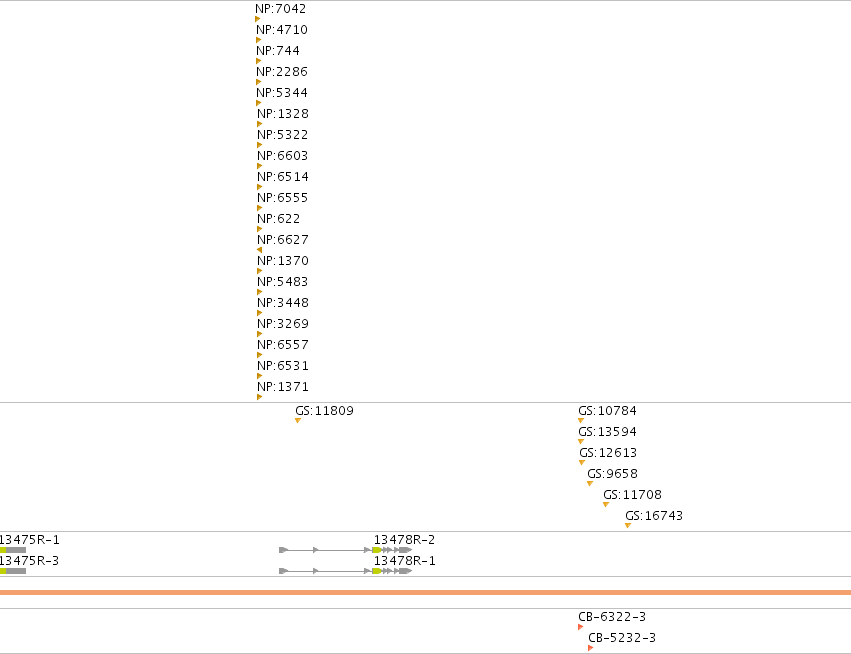Click the marker beneath GS:13594
The image size is (851, 654).
[x=581, y=442]
